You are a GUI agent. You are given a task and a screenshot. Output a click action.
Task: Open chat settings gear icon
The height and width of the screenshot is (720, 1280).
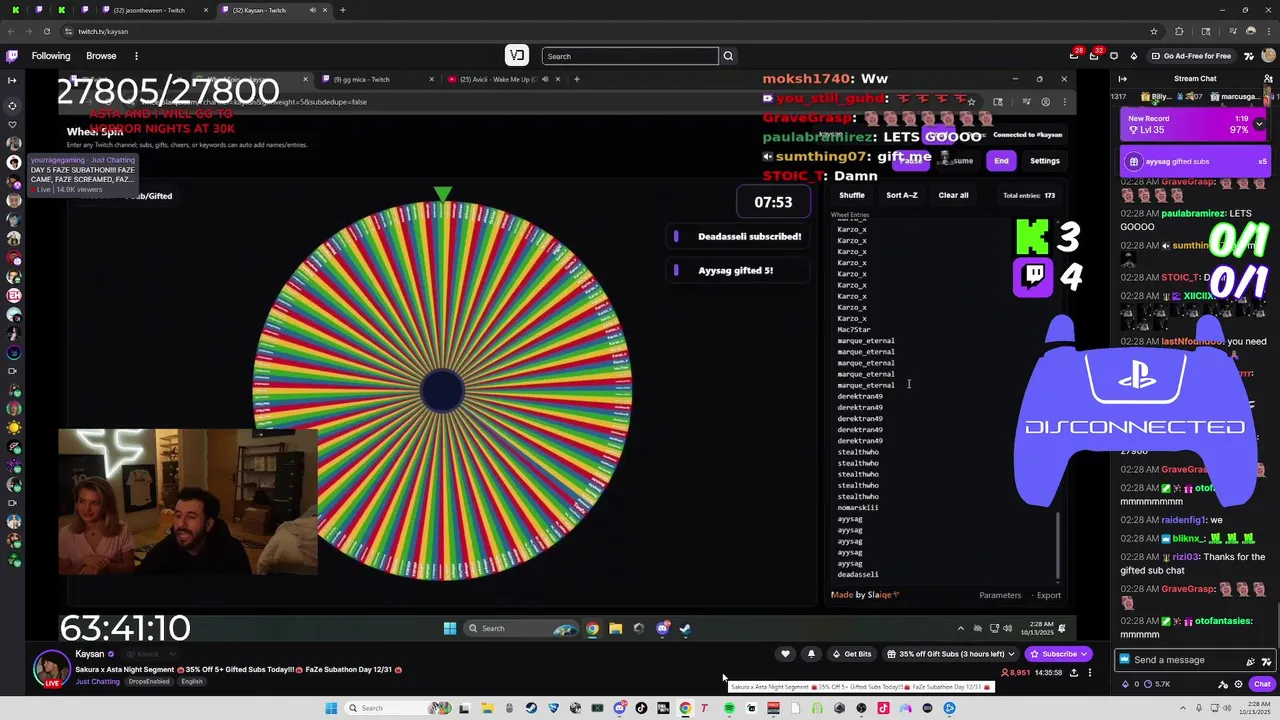click(x=1239, y=684)
